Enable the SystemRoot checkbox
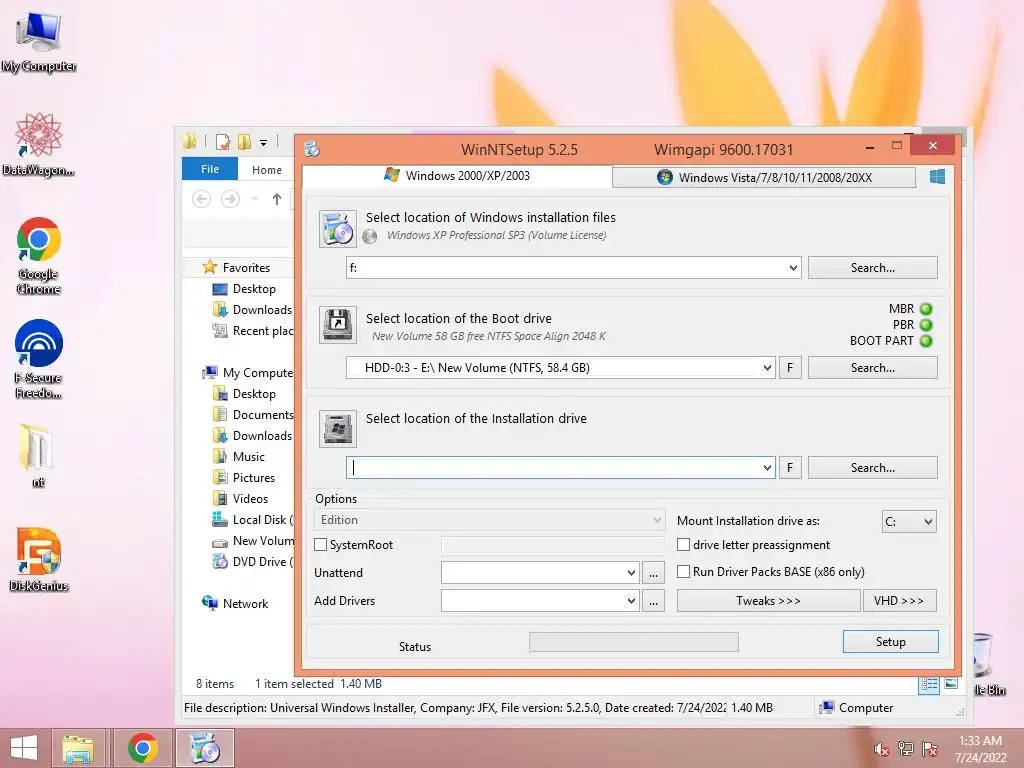Screen dimensions: 1024x768 [321, 545]
